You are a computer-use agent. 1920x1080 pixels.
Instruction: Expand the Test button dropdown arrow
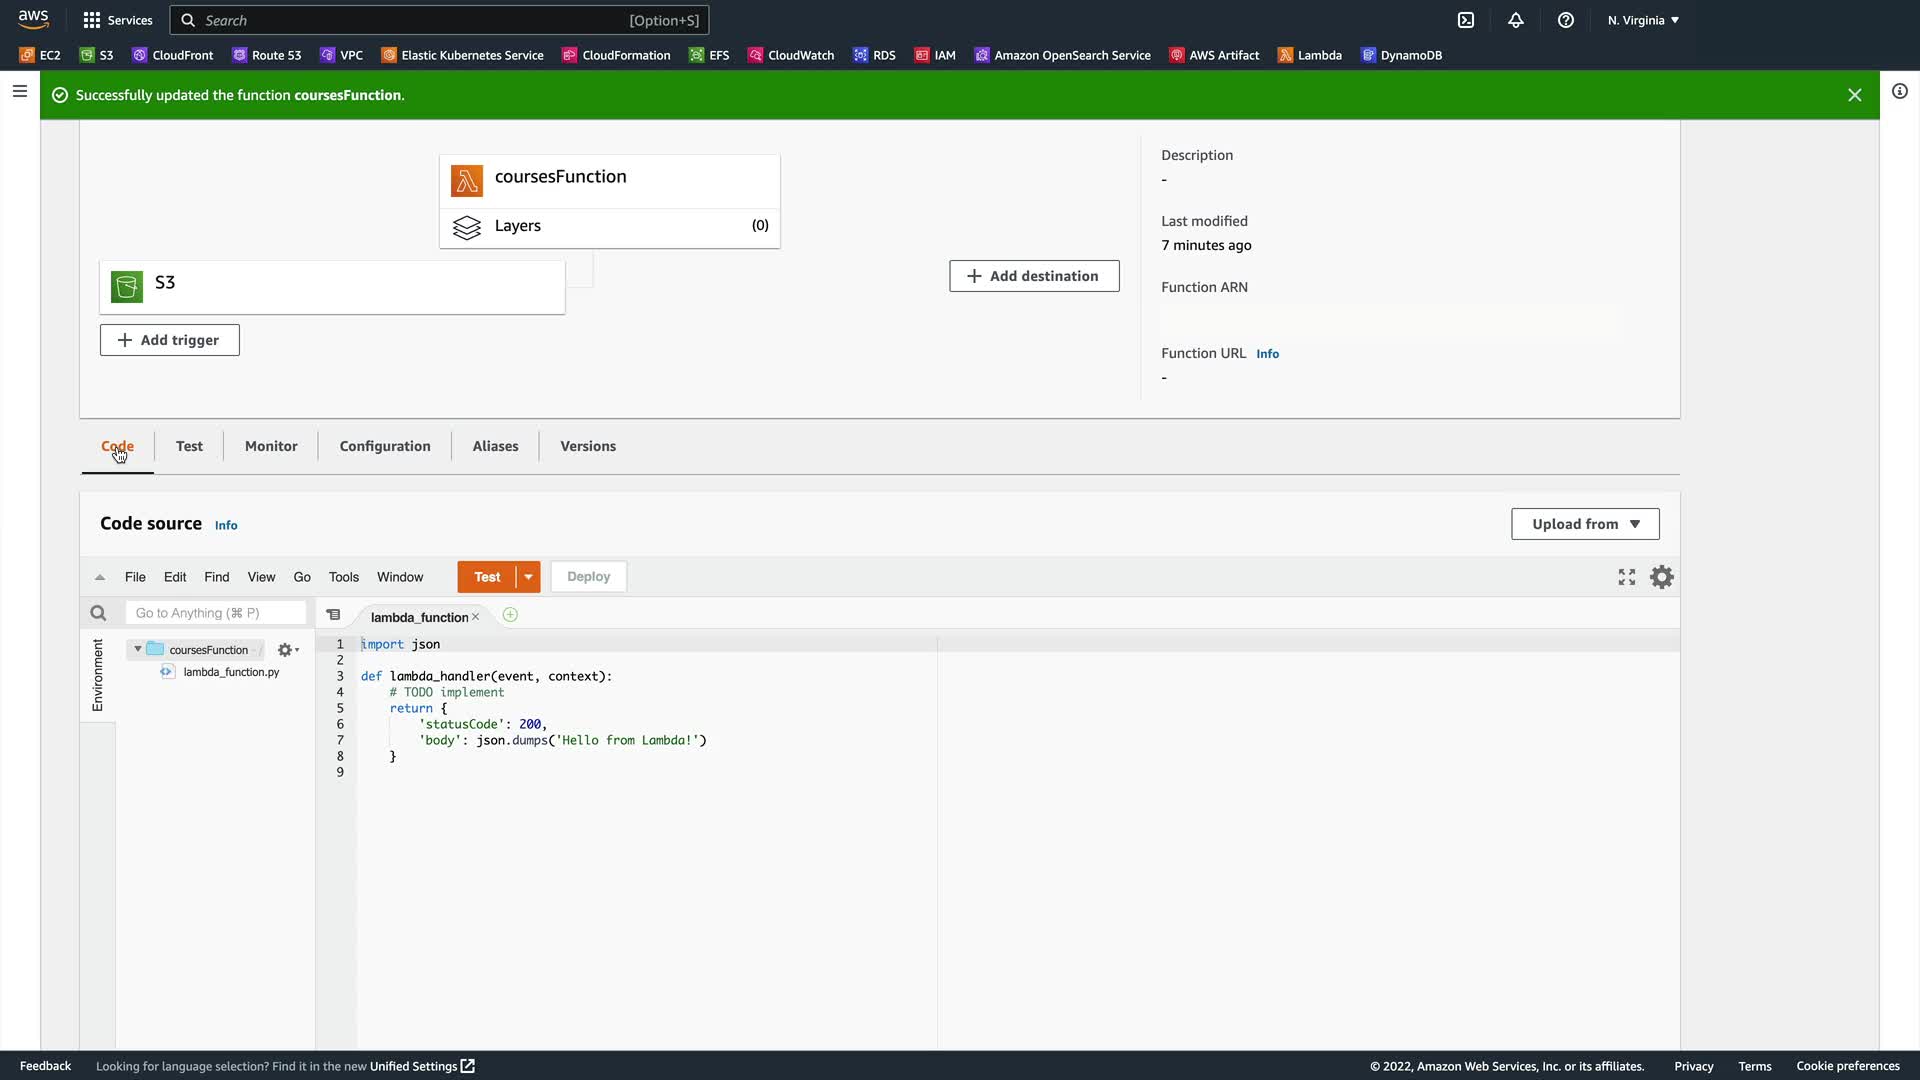528,577
